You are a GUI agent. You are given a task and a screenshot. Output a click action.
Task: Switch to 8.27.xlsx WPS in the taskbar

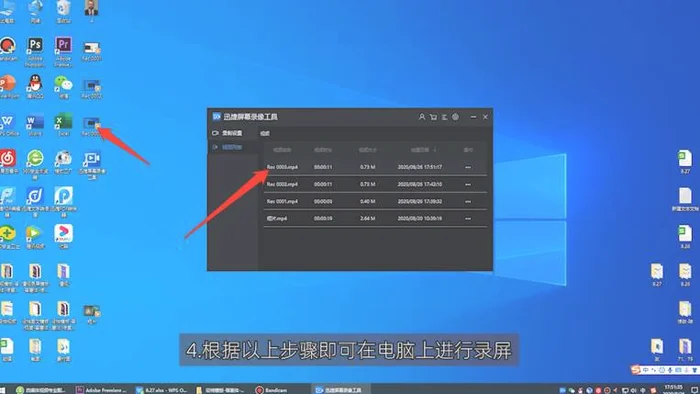[x=162, y=390]
